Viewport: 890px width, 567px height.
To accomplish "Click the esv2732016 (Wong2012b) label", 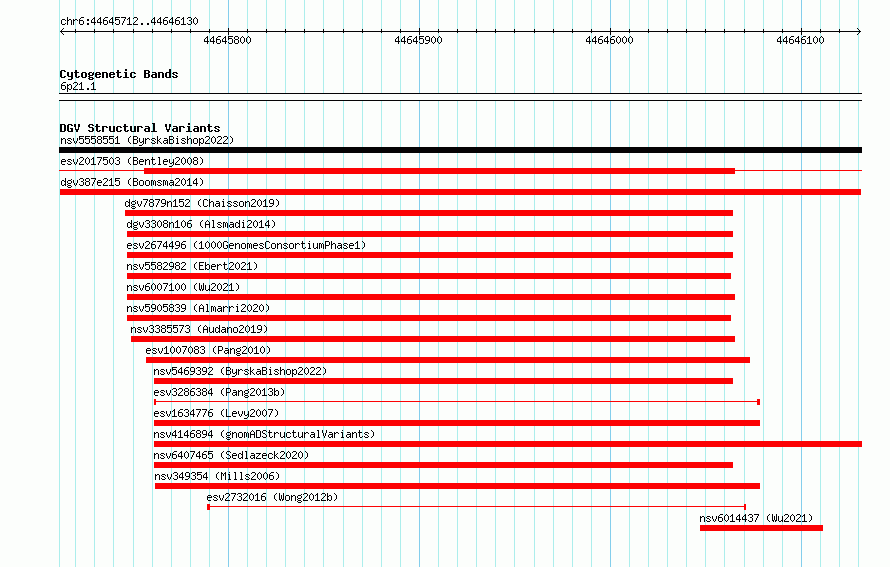I will click(272, 497).
